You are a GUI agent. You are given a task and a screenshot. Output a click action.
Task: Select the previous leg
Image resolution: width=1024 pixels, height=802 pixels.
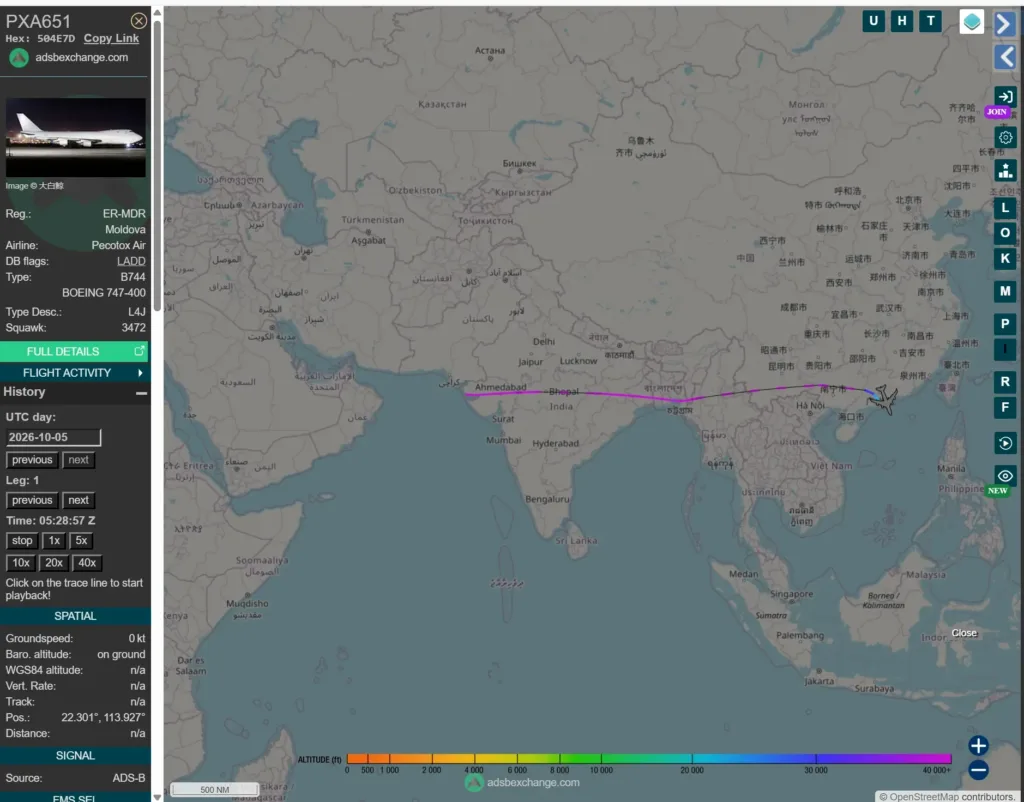coord(32,500)
